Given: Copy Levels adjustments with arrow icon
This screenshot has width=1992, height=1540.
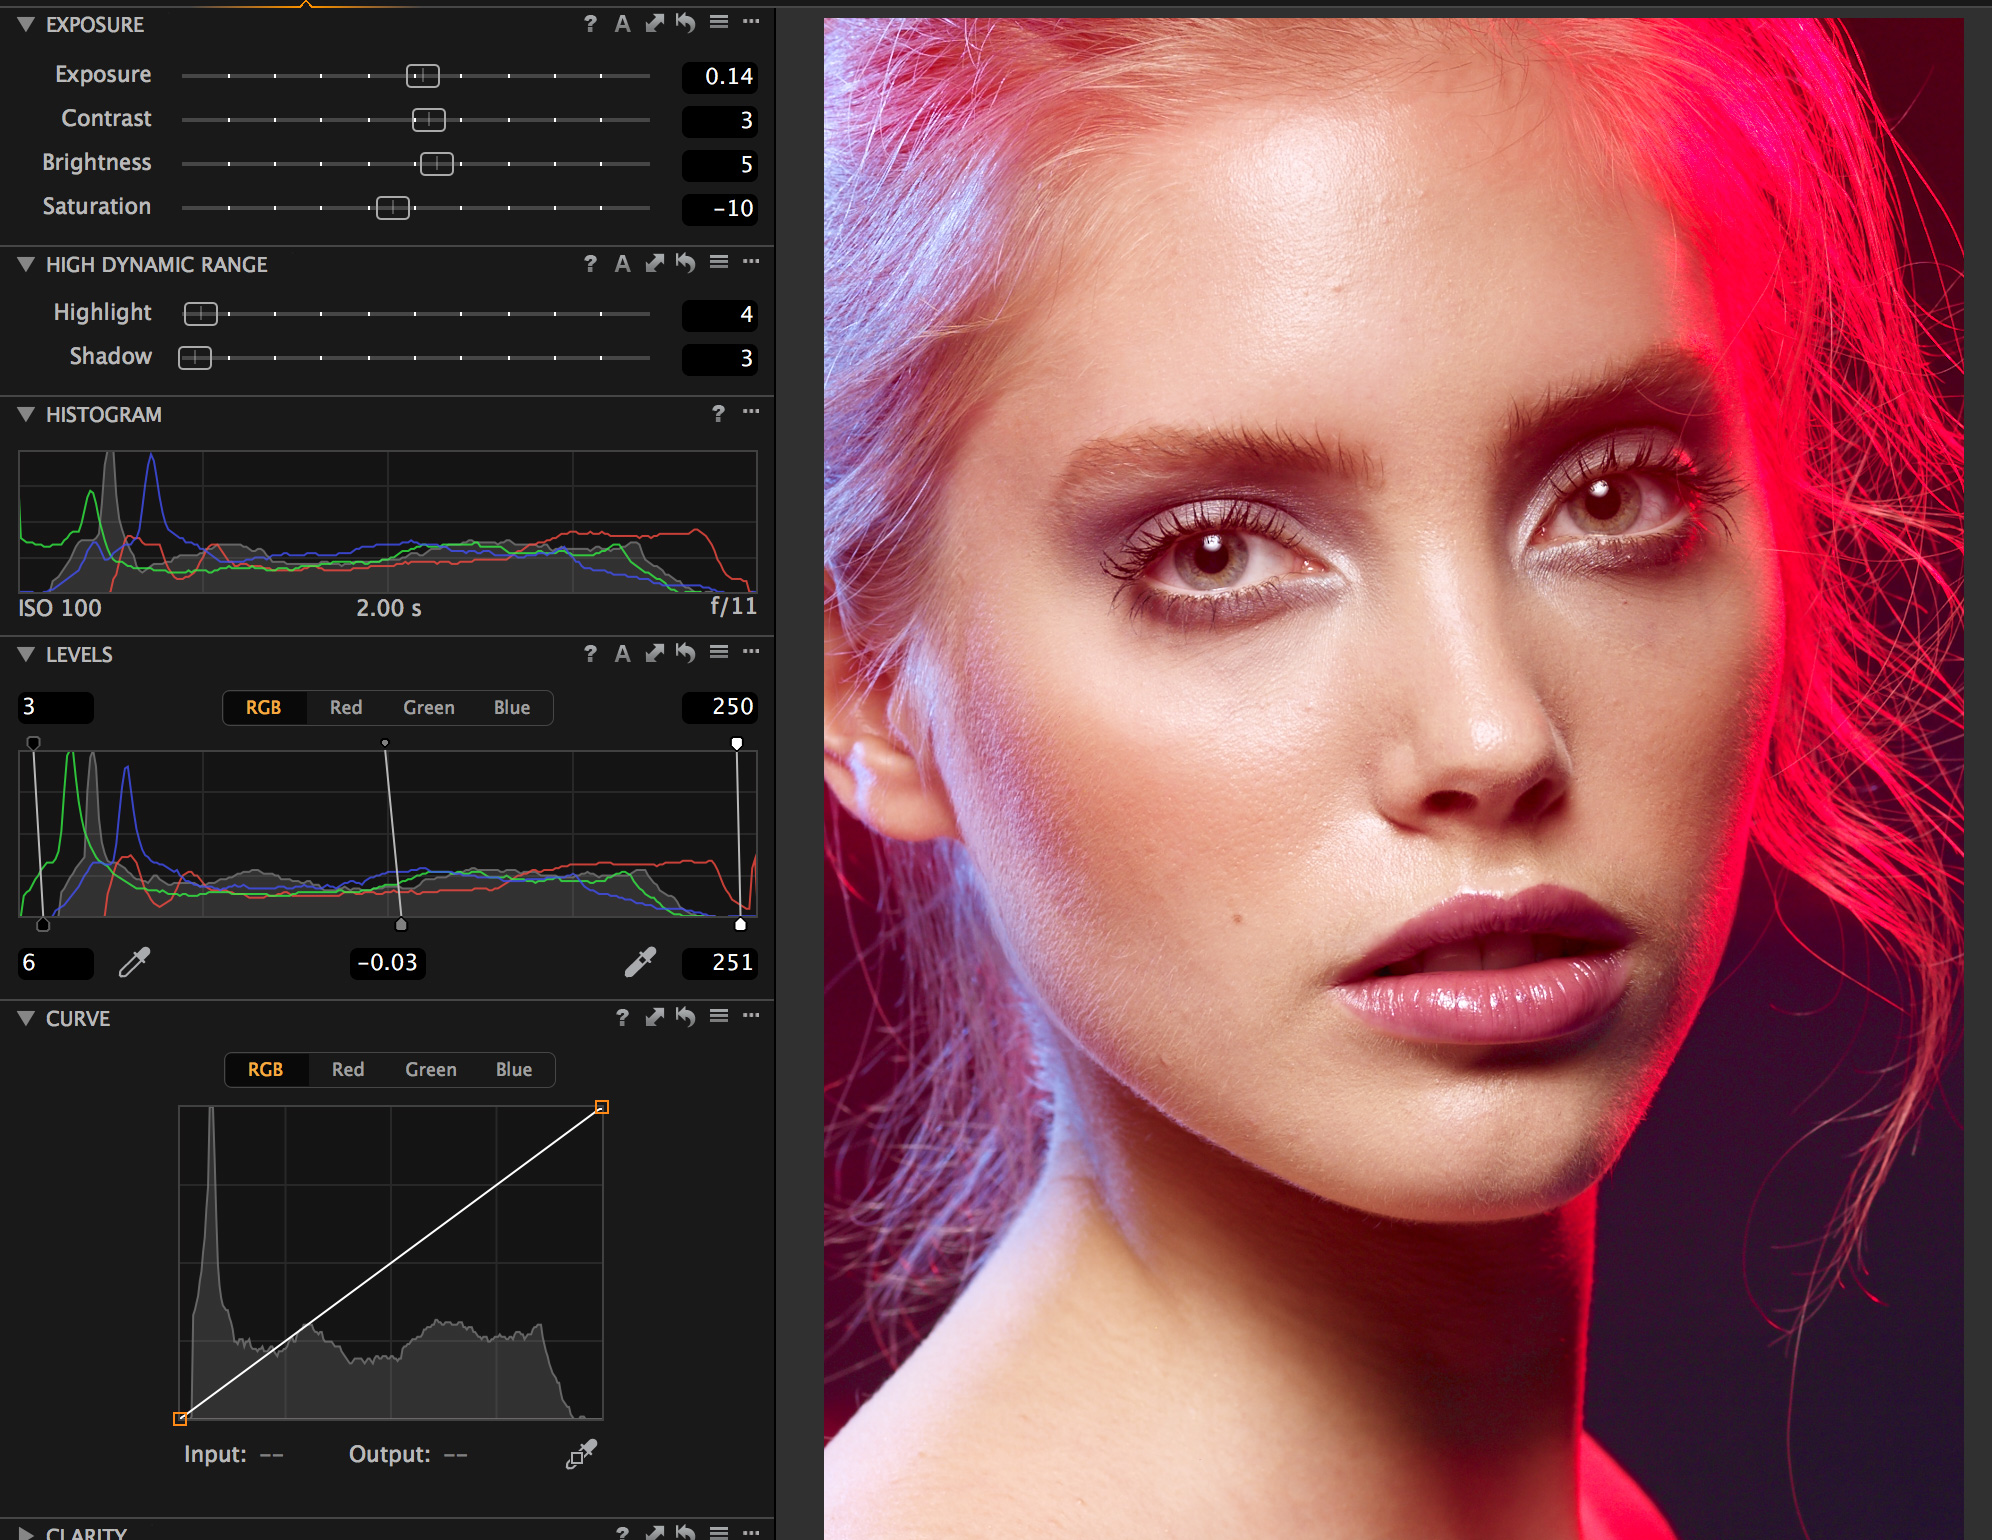Looking at the screenshot, I should 654,654.
